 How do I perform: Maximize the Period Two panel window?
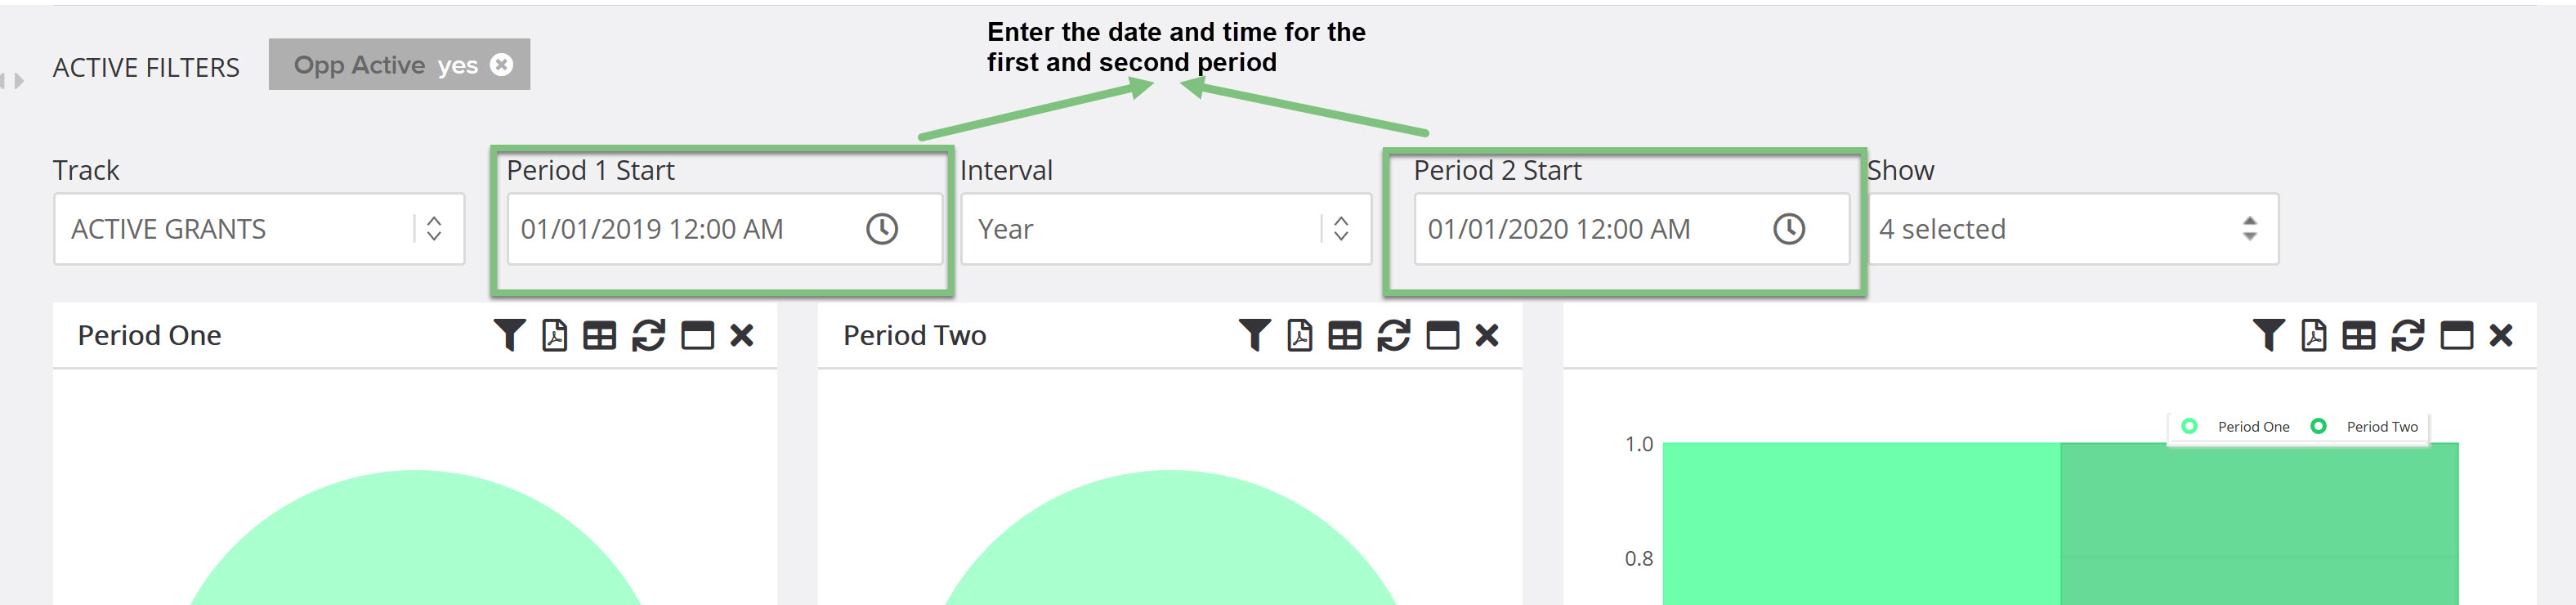point(1442,335)
